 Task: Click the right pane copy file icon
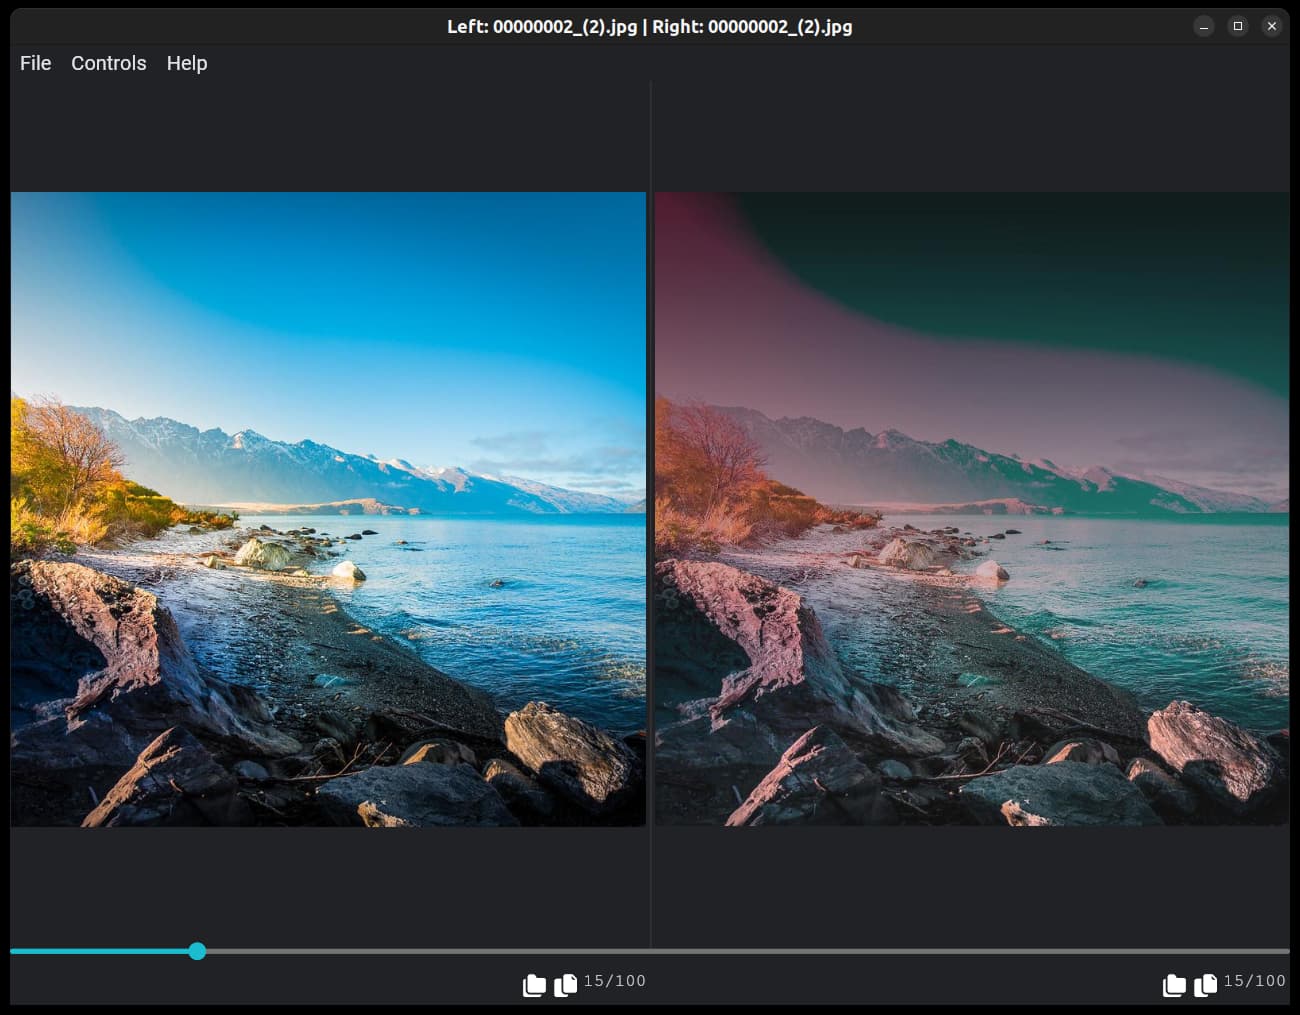[x=1205, y=985]
